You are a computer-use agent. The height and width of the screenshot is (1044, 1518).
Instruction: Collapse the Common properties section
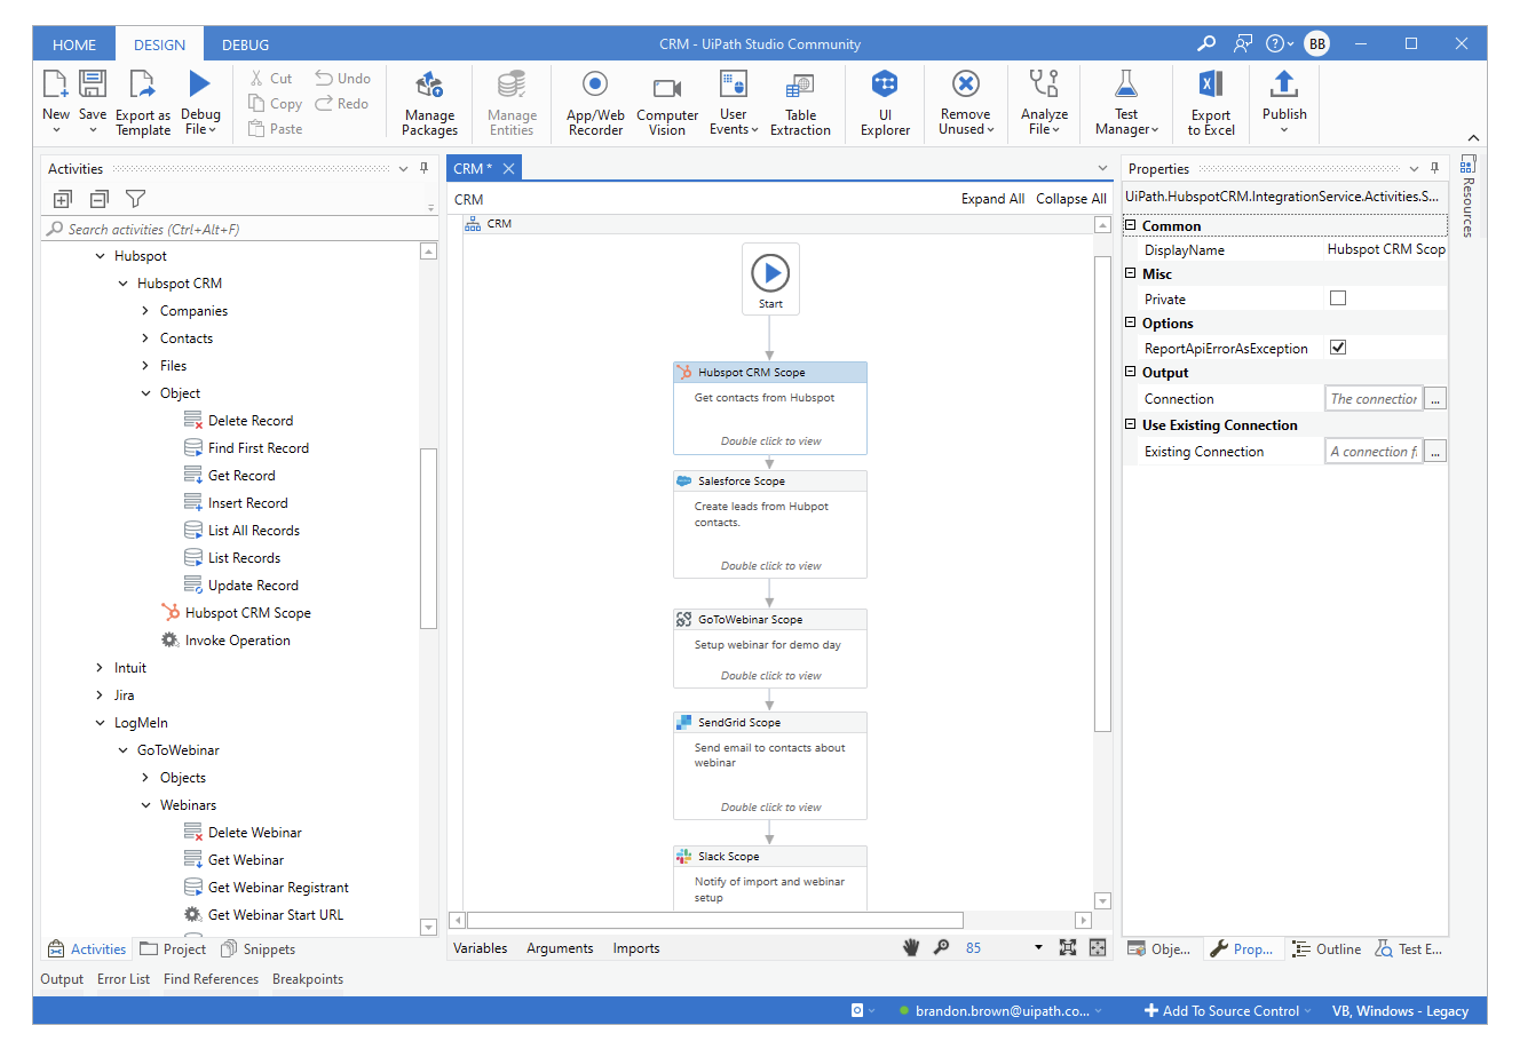coord(1131,225)
